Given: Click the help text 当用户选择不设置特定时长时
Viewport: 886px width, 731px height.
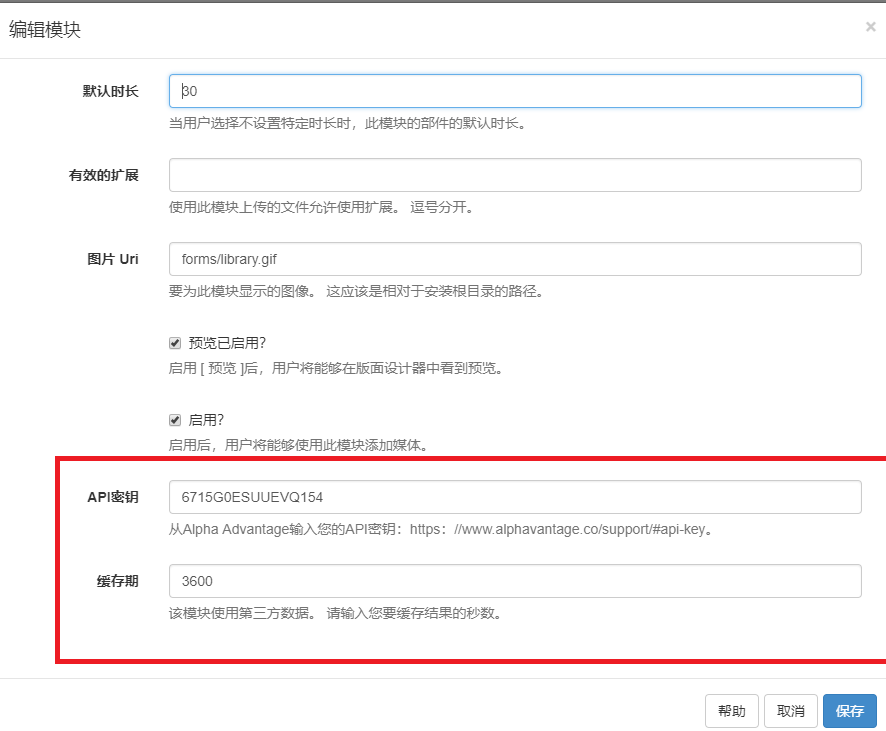Looking at the screenshot, I should point(349,123).
